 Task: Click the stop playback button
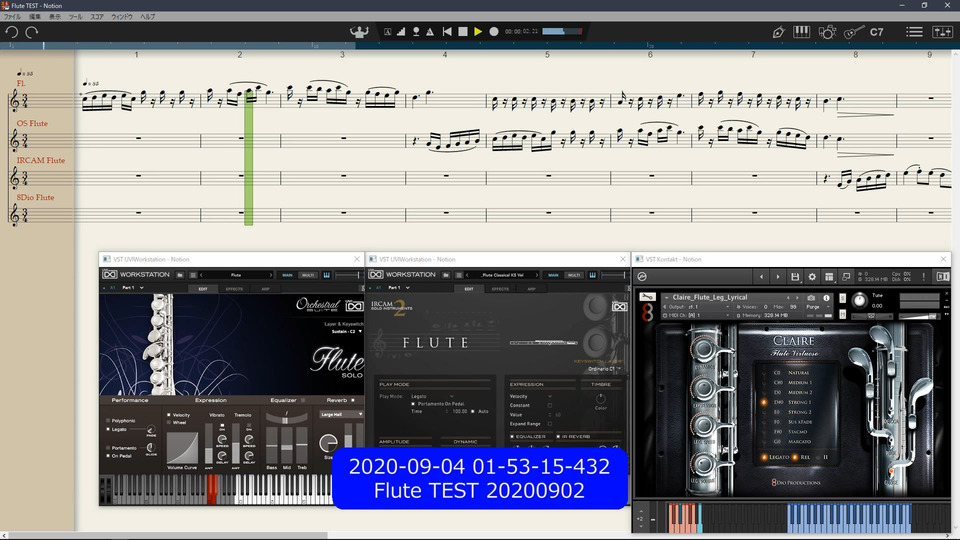pyautogui.click(x=463, y=32)
